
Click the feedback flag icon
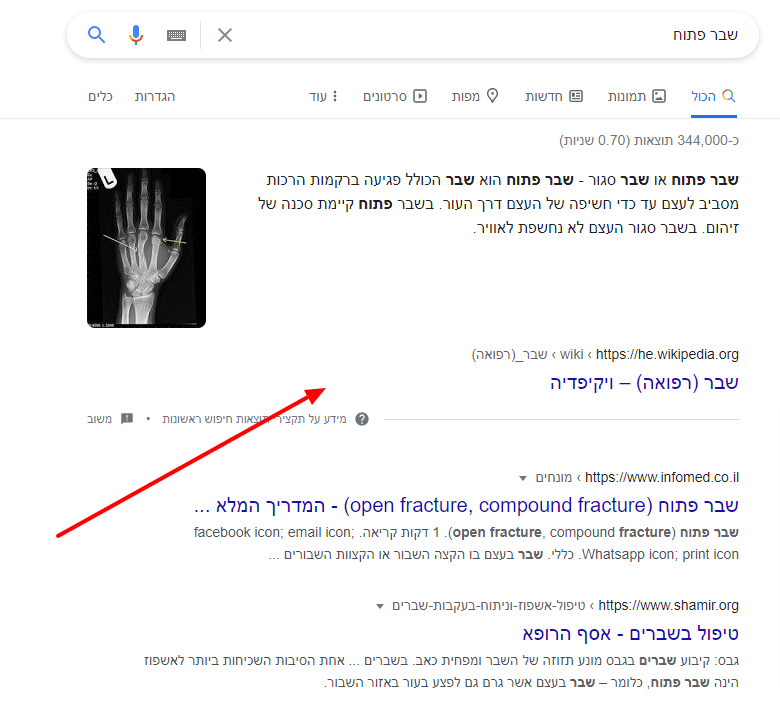coord(127,419)
